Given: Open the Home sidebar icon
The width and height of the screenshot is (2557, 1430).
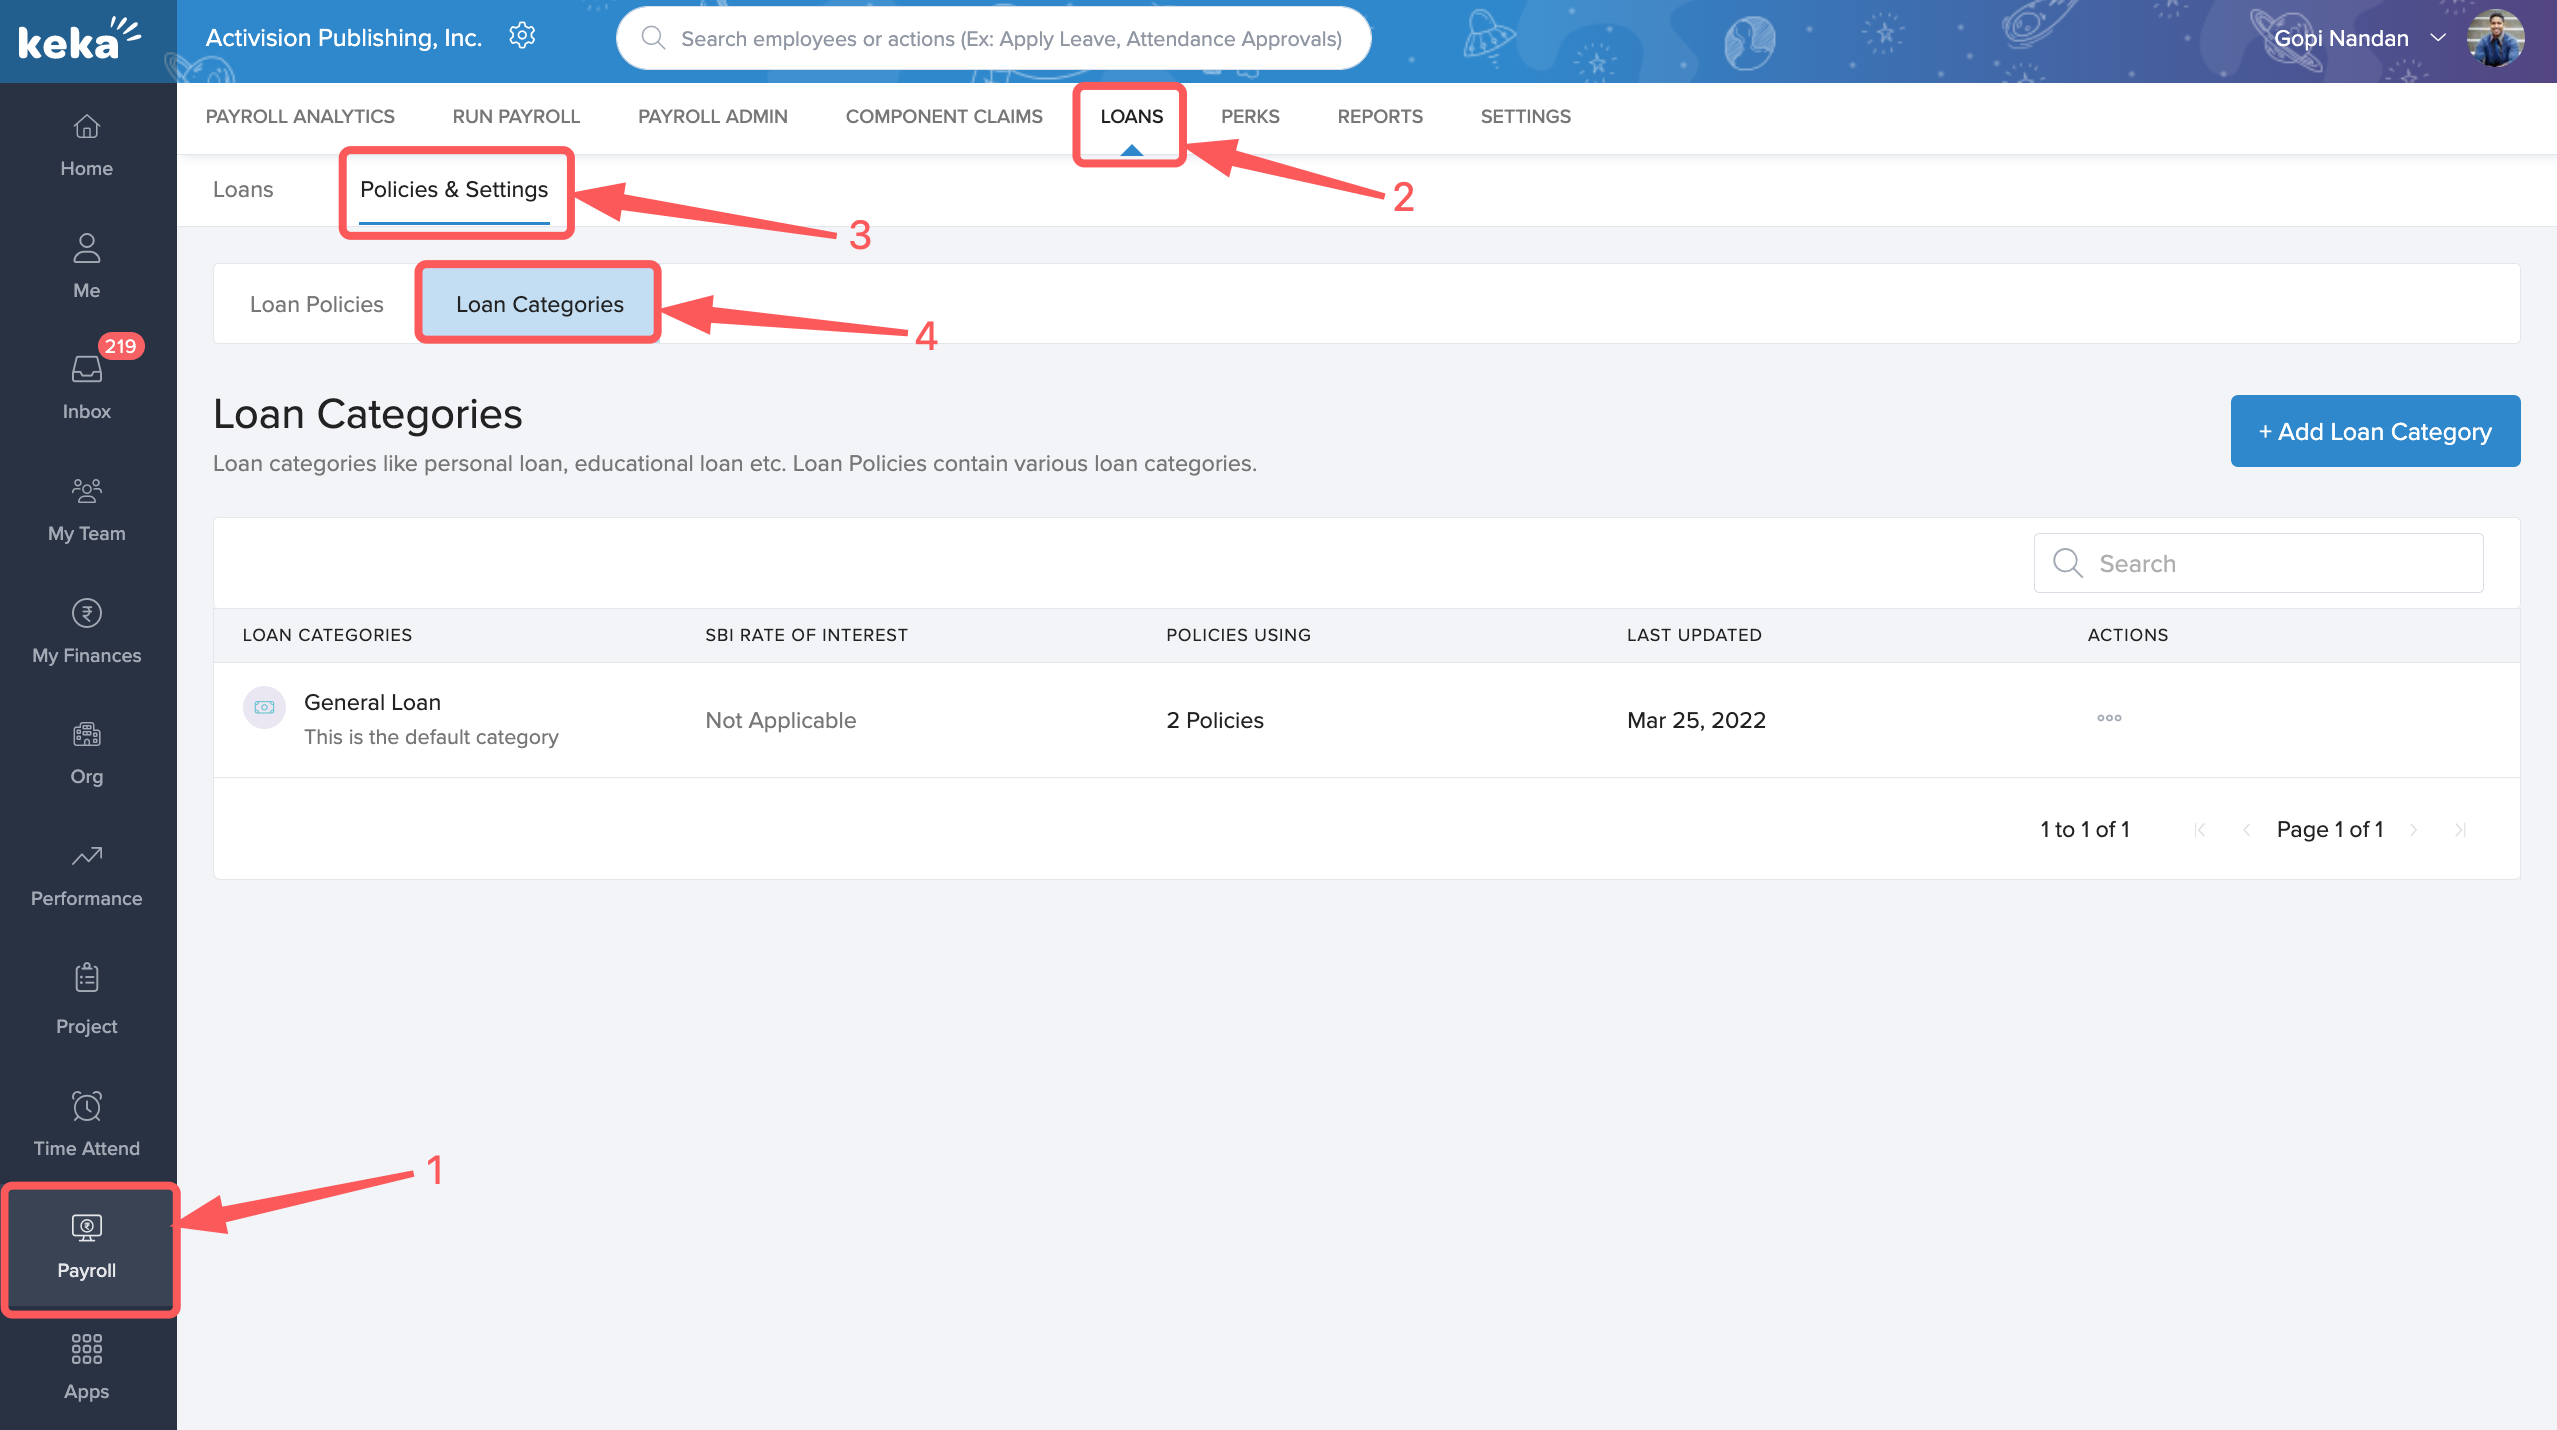Looking at the screenshot, I should tap(86, 144).
